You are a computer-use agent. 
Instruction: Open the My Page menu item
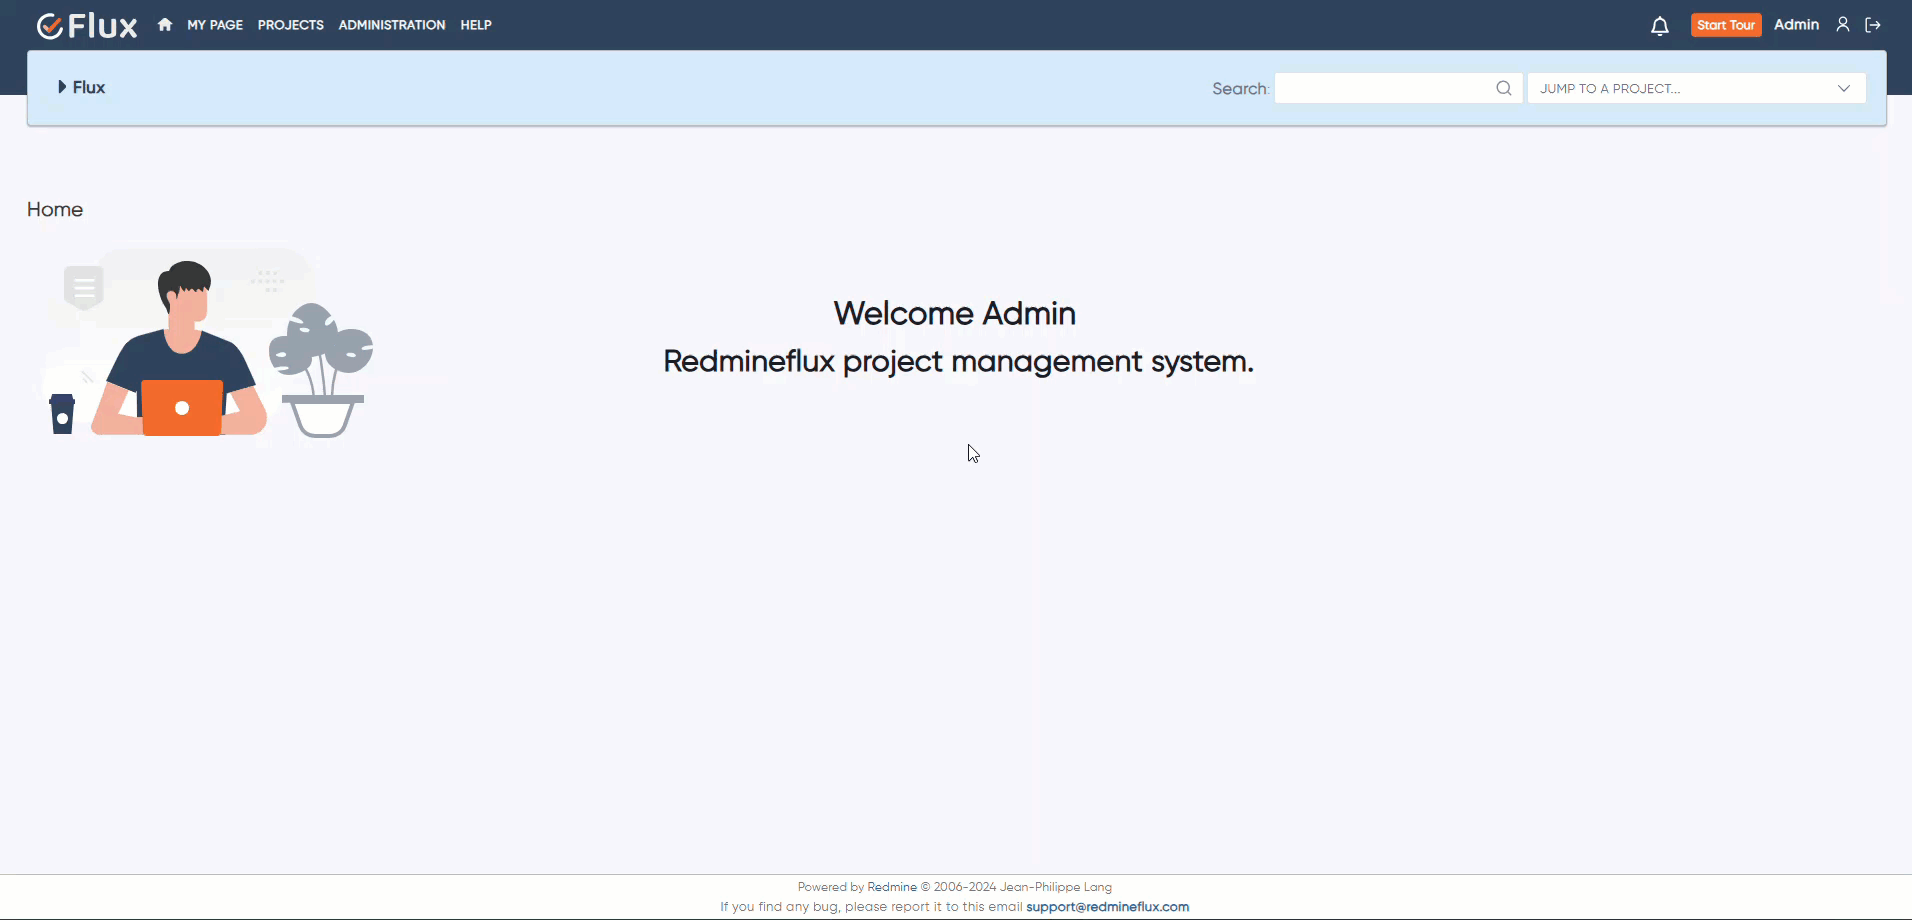coord(215,25)
